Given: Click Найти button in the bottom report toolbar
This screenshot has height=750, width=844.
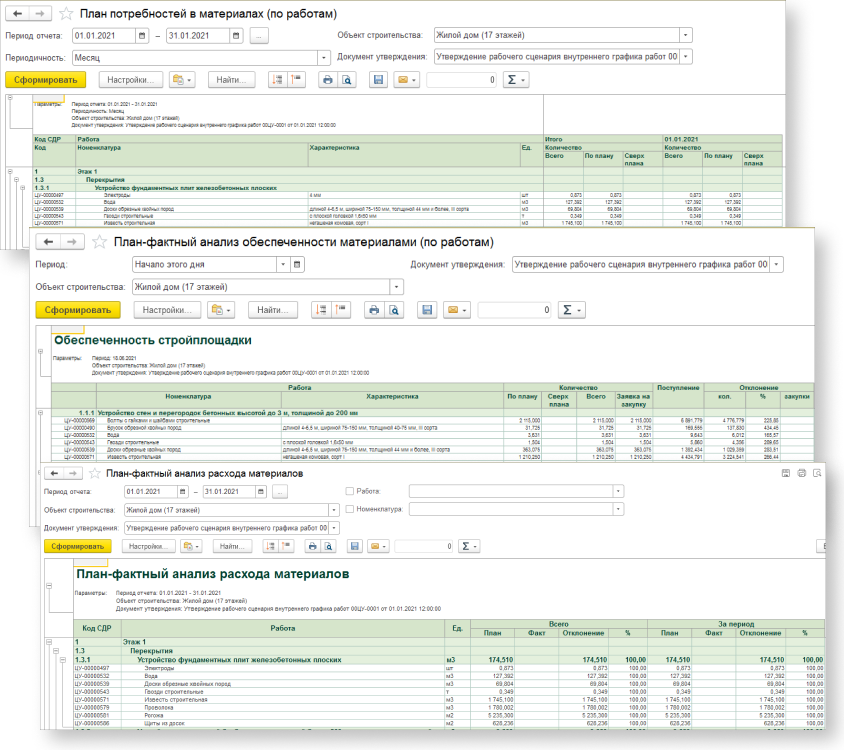Looking at the screenshot, I should 233,546.
